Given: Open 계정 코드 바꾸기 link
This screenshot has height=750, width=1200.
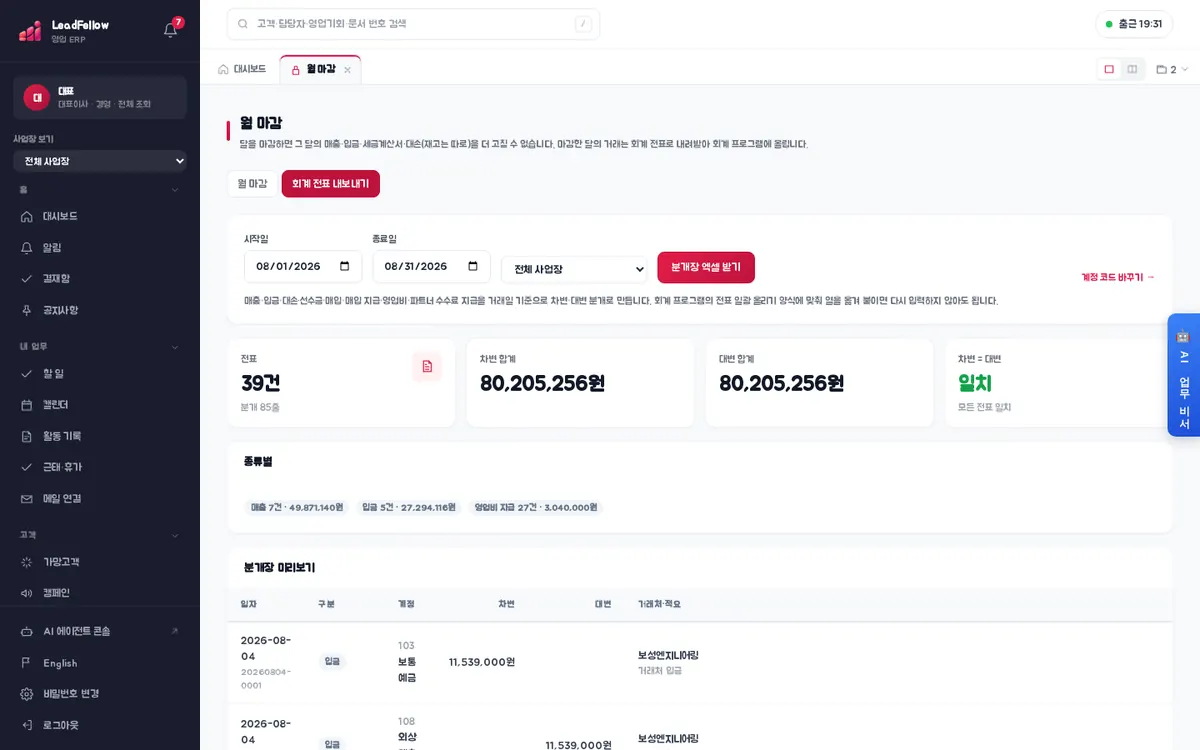Looking at the screenshot, I should click(1118, 277).
